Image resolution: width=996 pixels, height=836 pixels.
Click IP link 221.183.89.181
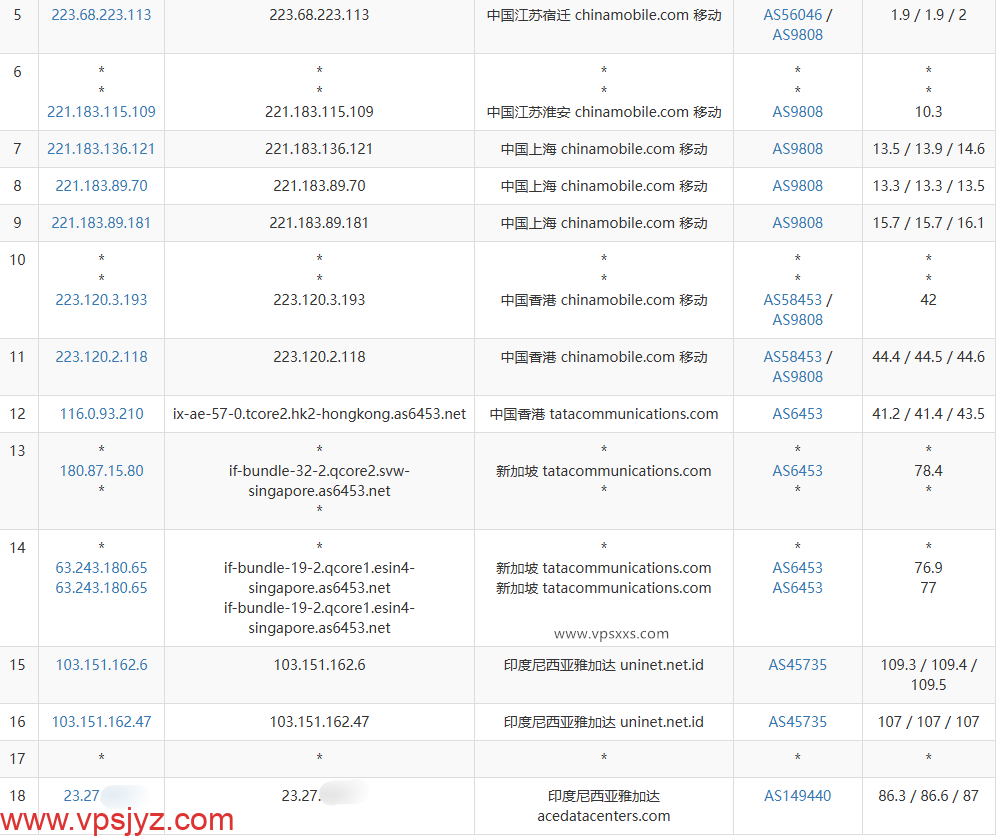click(101, 223)
